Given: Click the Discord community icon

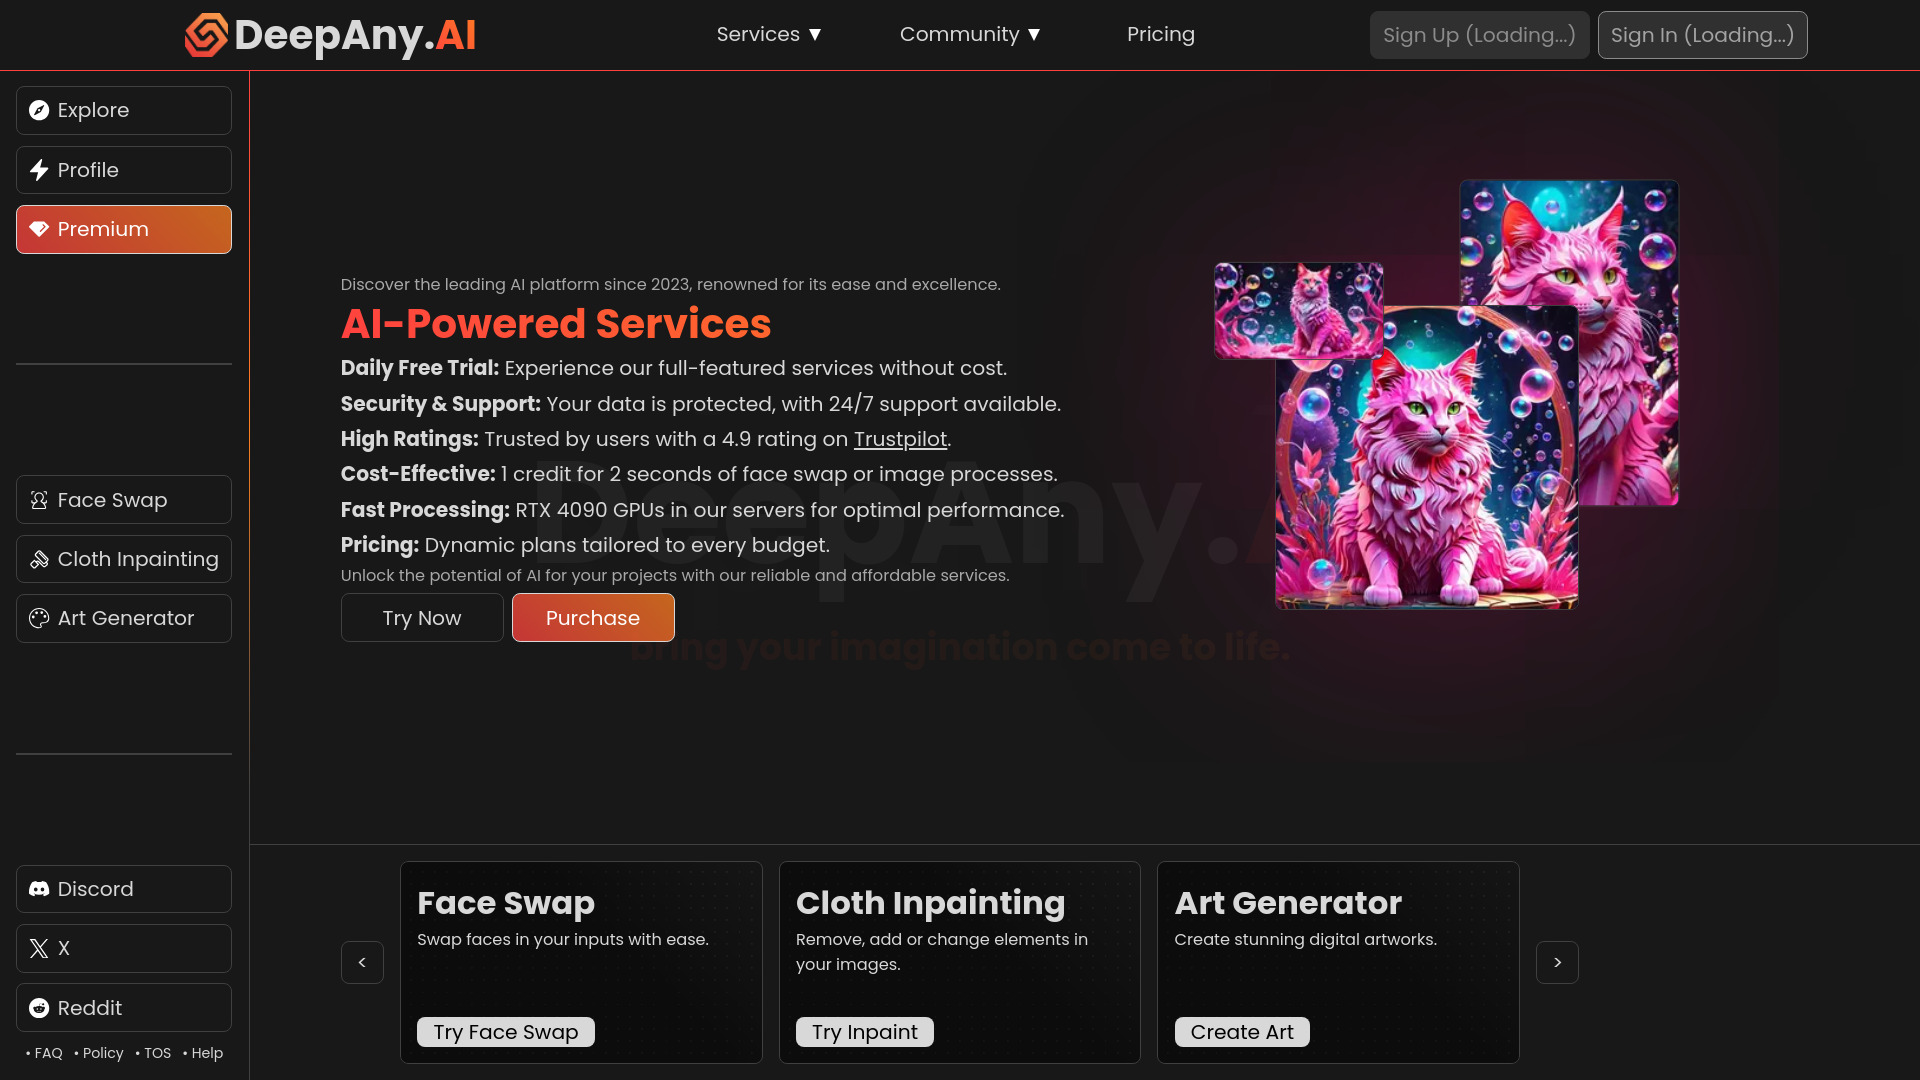Looking at the screenshot, I should pos(38,887).
